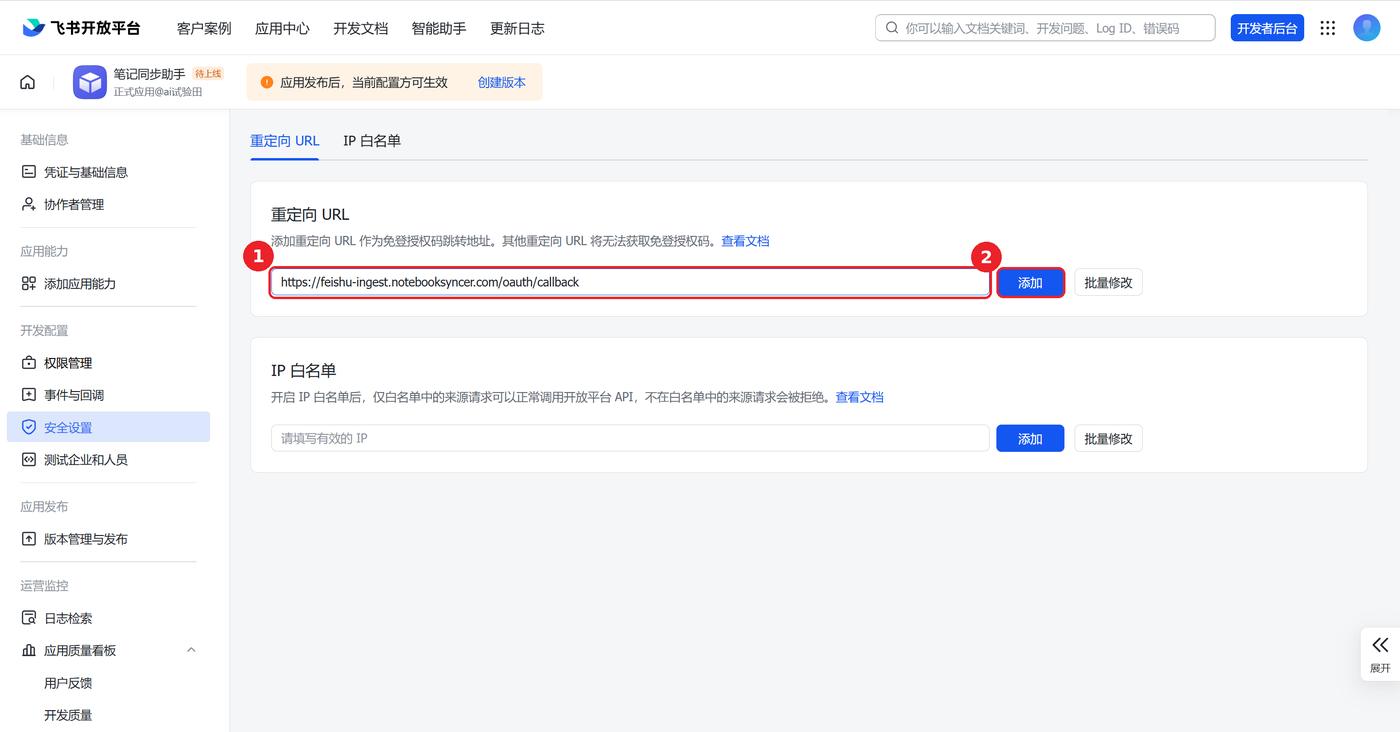Viewport: 1400px width, 732px height.
Task: Switch to the IP 白名单 tab
Action: [372, 141]
